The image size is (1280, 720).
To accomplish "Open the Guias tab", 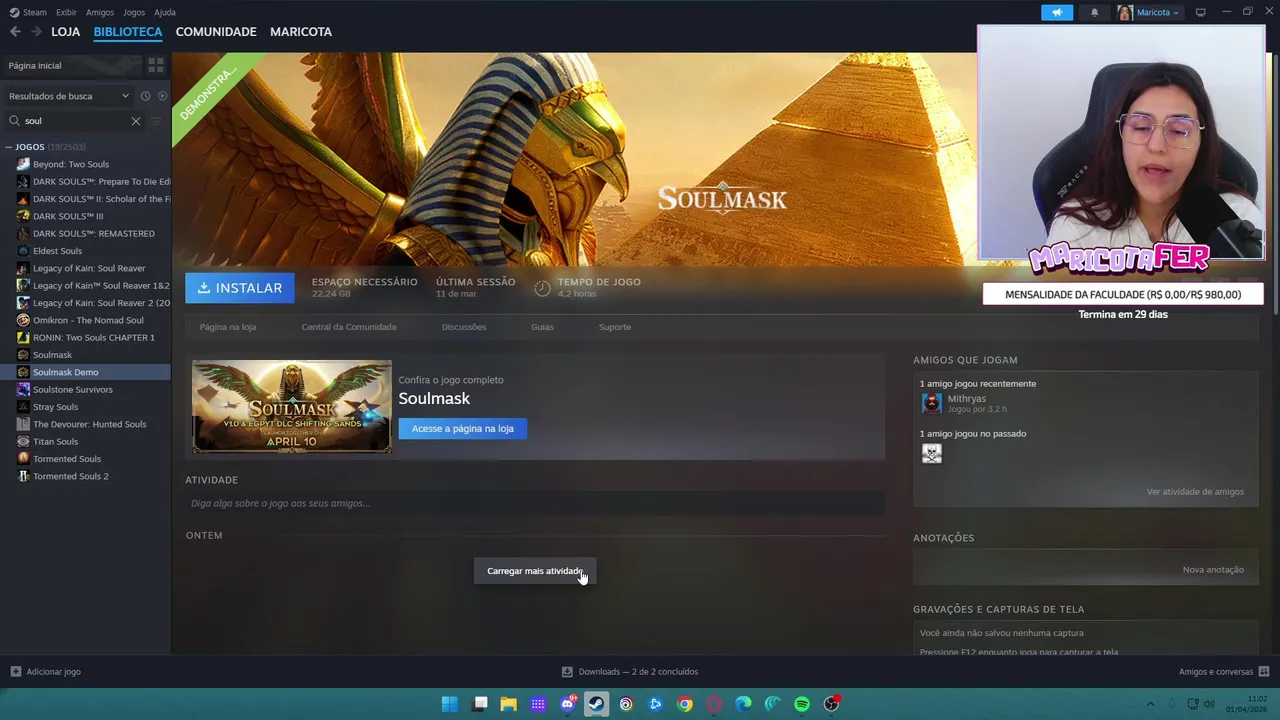I will (542, 327).
